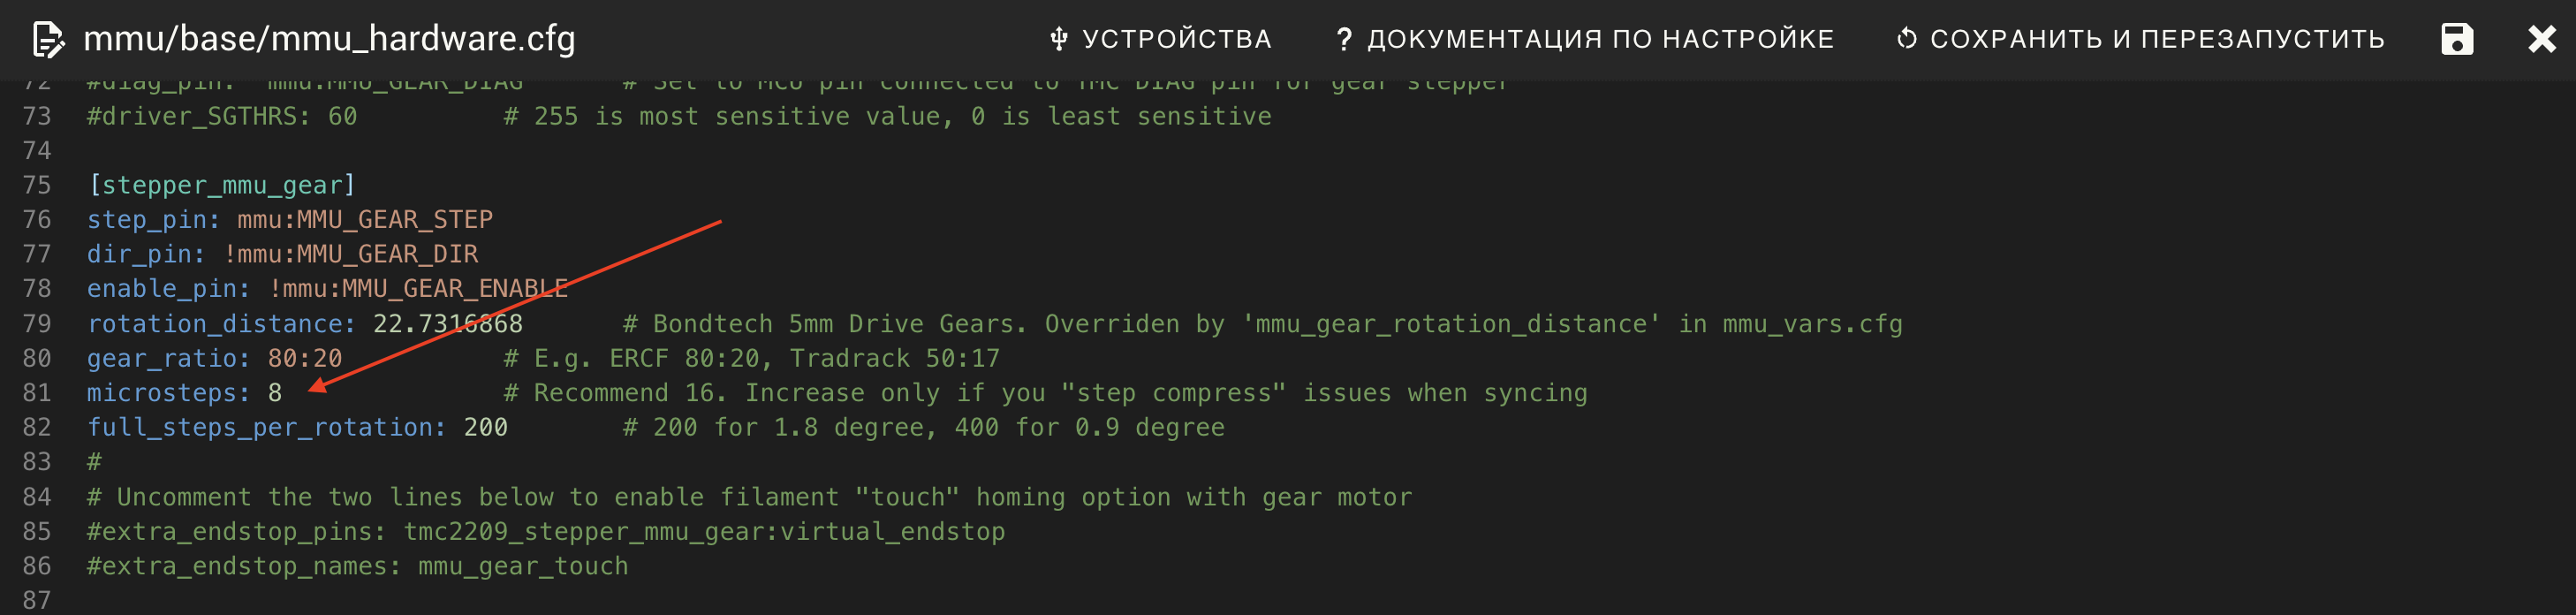Click the file edit icon beside filename
Screen dimensions: 2576x615
point(48,40)
